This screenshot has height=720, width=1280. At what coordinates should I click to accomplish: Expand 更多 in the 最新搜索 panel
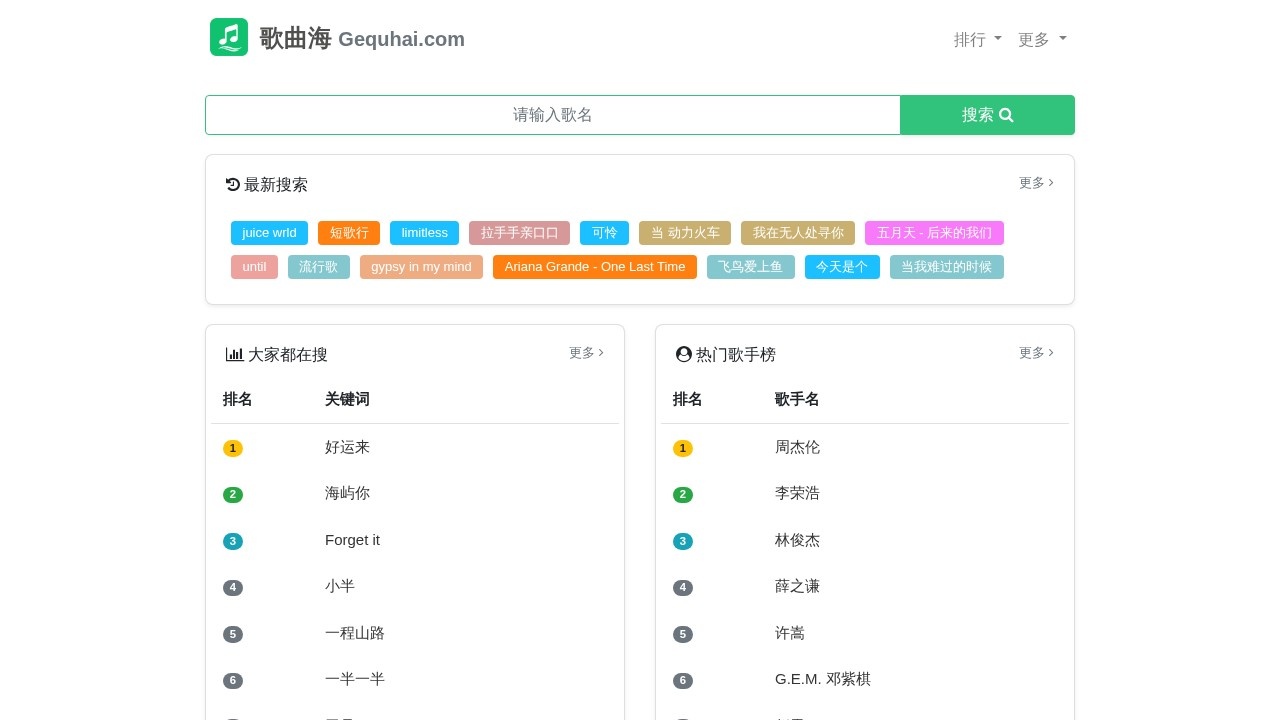click(x=1035, y=183)
